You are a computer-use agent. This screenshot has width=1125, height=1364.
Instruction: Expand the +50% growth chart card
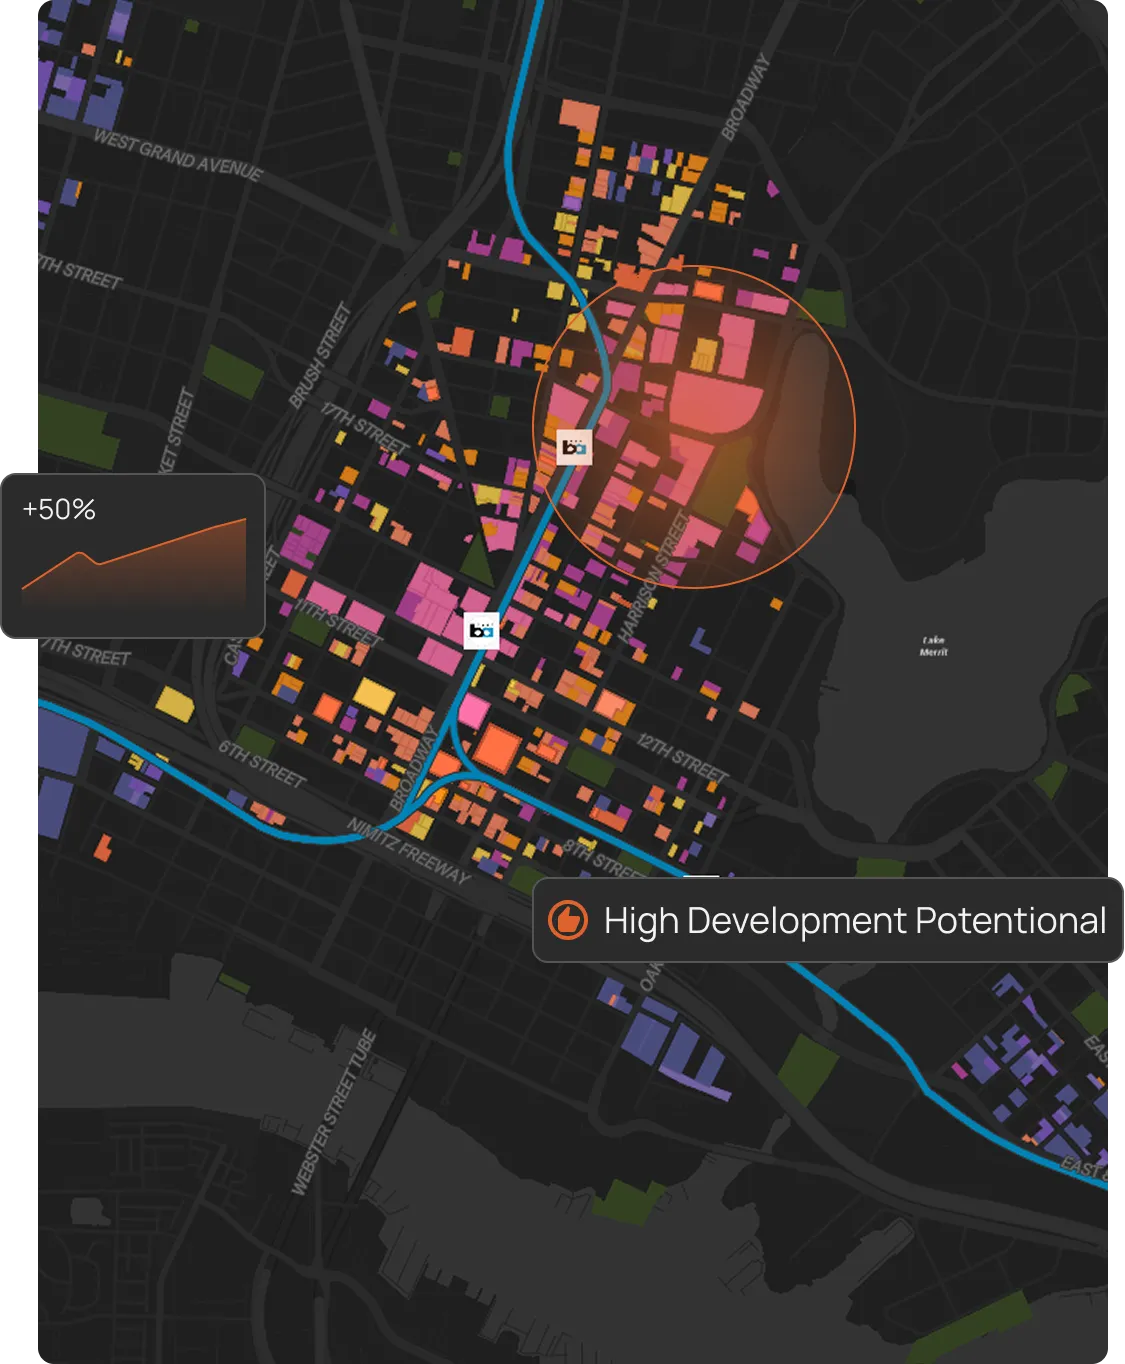[x=131, y=556]
